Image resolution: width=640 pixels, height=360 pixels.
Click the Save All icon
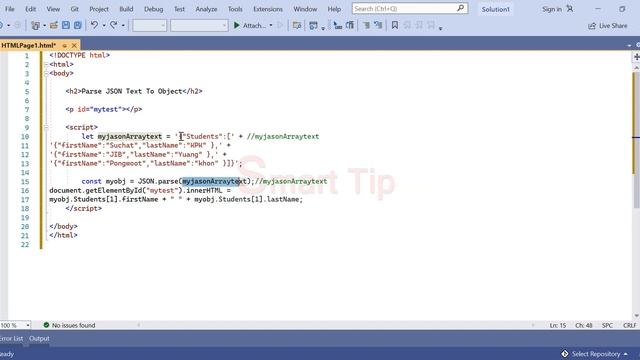pyautogui.click(x=78, y=26)
